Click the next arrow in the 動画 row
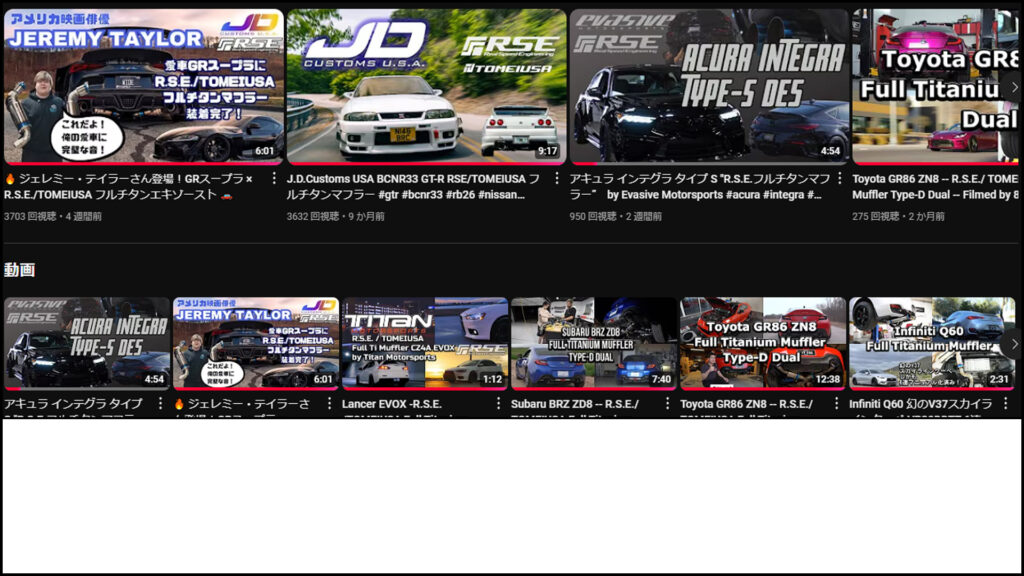Screen dimensions: 1024x576 pyautogui.click(x=1013, y=344)
